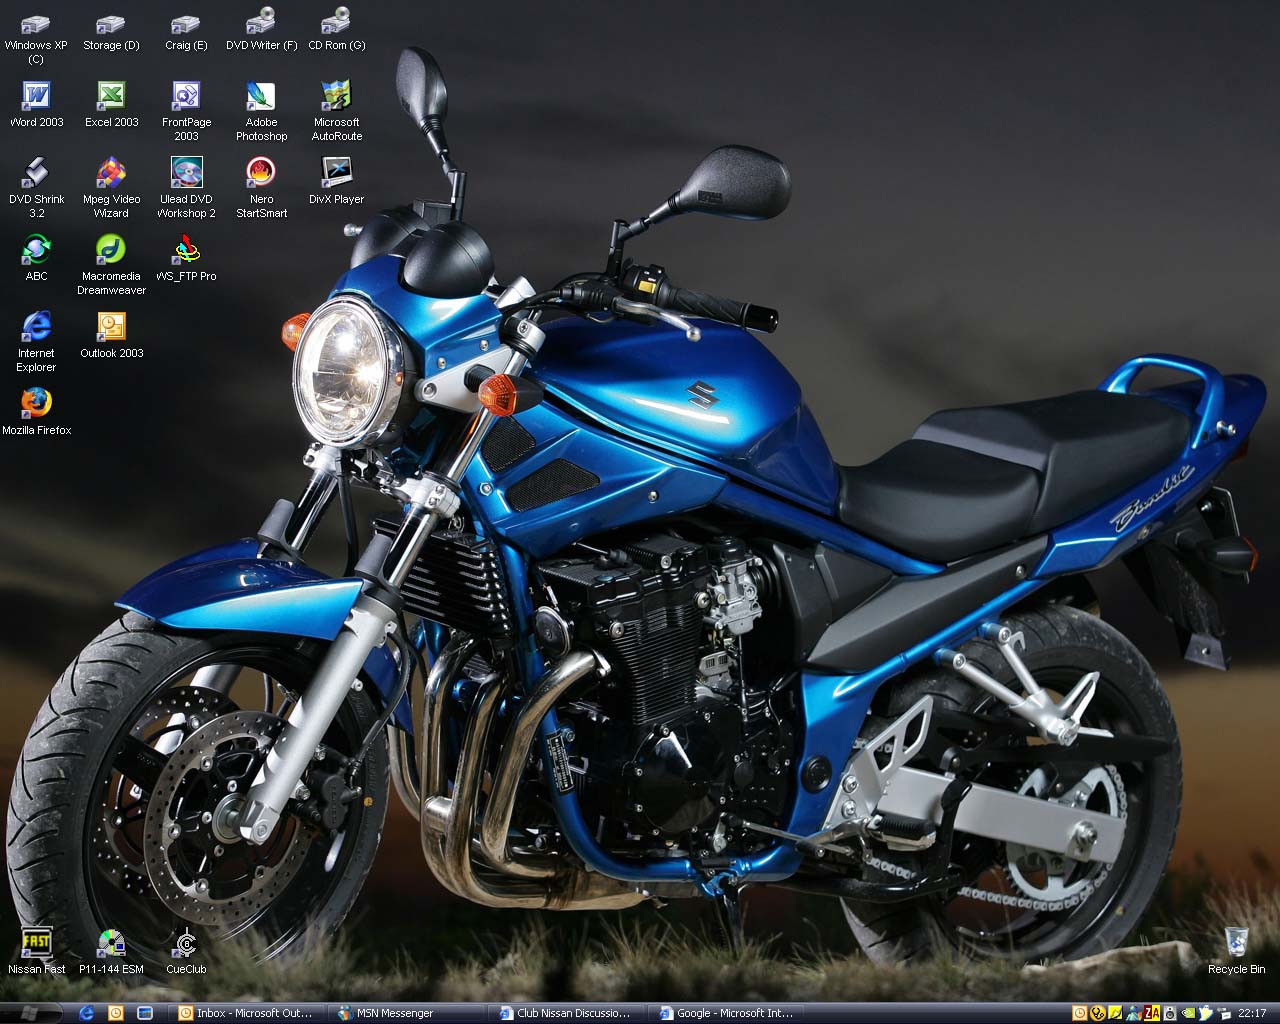This screenshot has width=1280, height=1024.
Task: Open the stethoscope tray icon
Action: pos(1098,1013)
